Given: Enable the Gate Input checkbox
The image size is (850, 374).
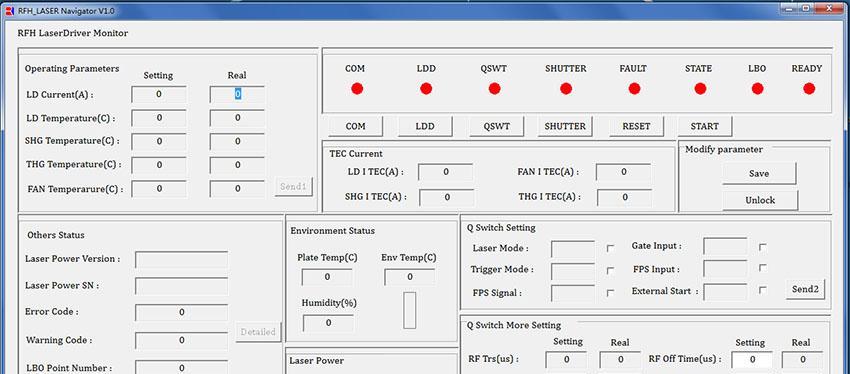Looking at the screenshot, I should [763, 247].
